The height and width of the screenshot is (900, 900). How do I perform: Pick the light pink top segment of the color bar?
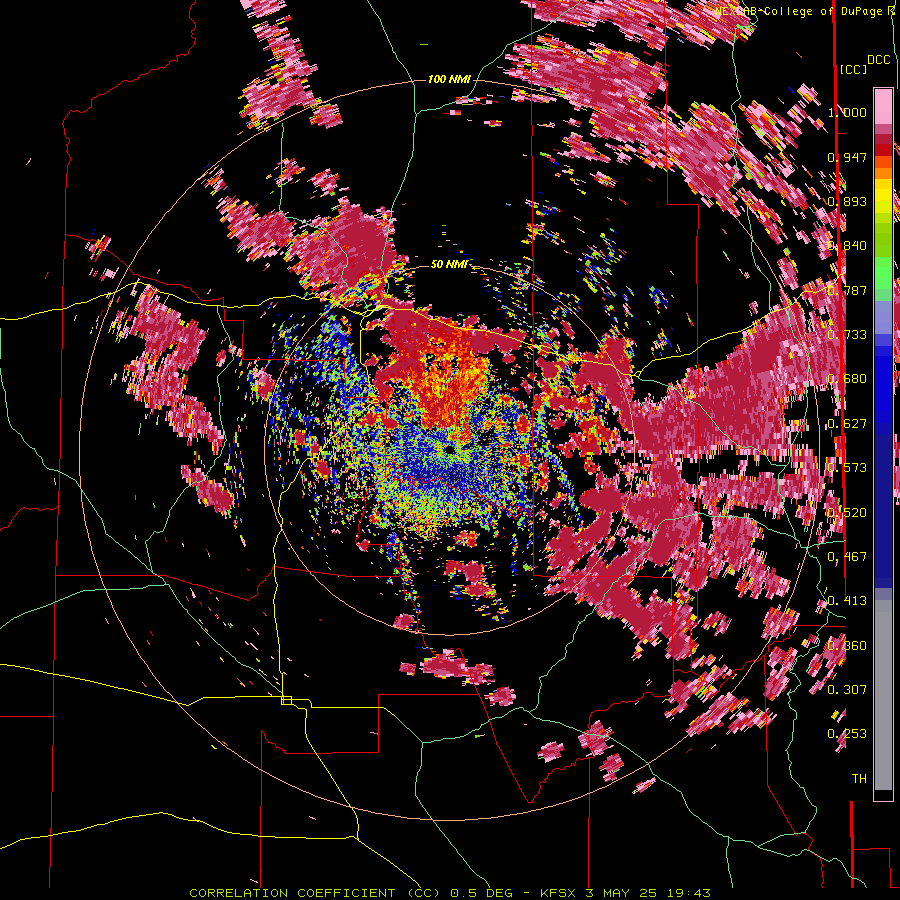883,106
